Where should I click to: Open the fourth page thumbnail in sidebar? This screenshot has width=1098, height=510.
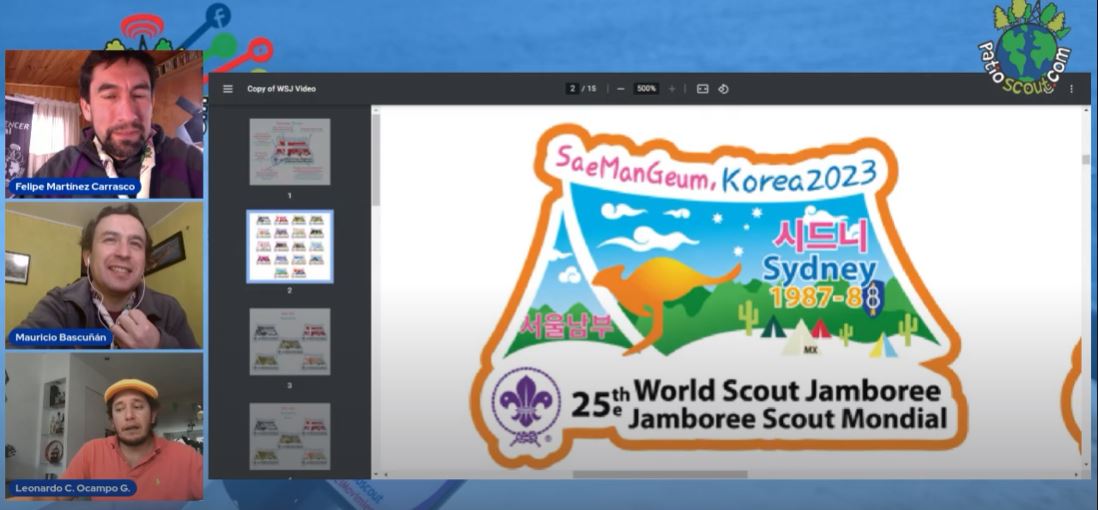(290, 436)
